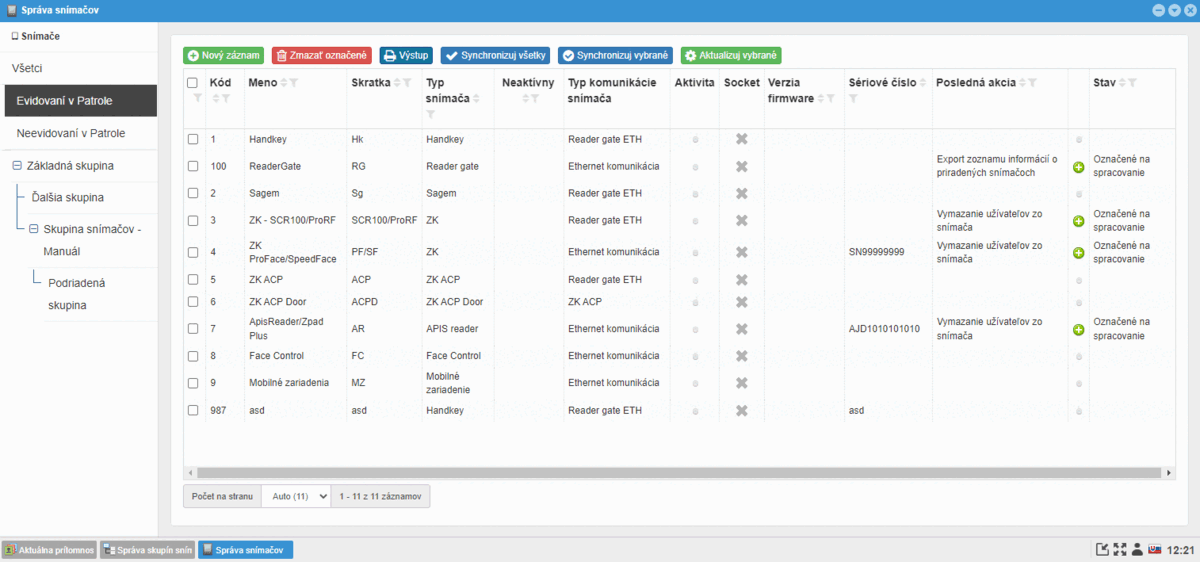Image resolution: width=1200 pixels, height=562 pixels.
Task: Select the Podriadená skupina tree item
Action: (x=77, y=294)
